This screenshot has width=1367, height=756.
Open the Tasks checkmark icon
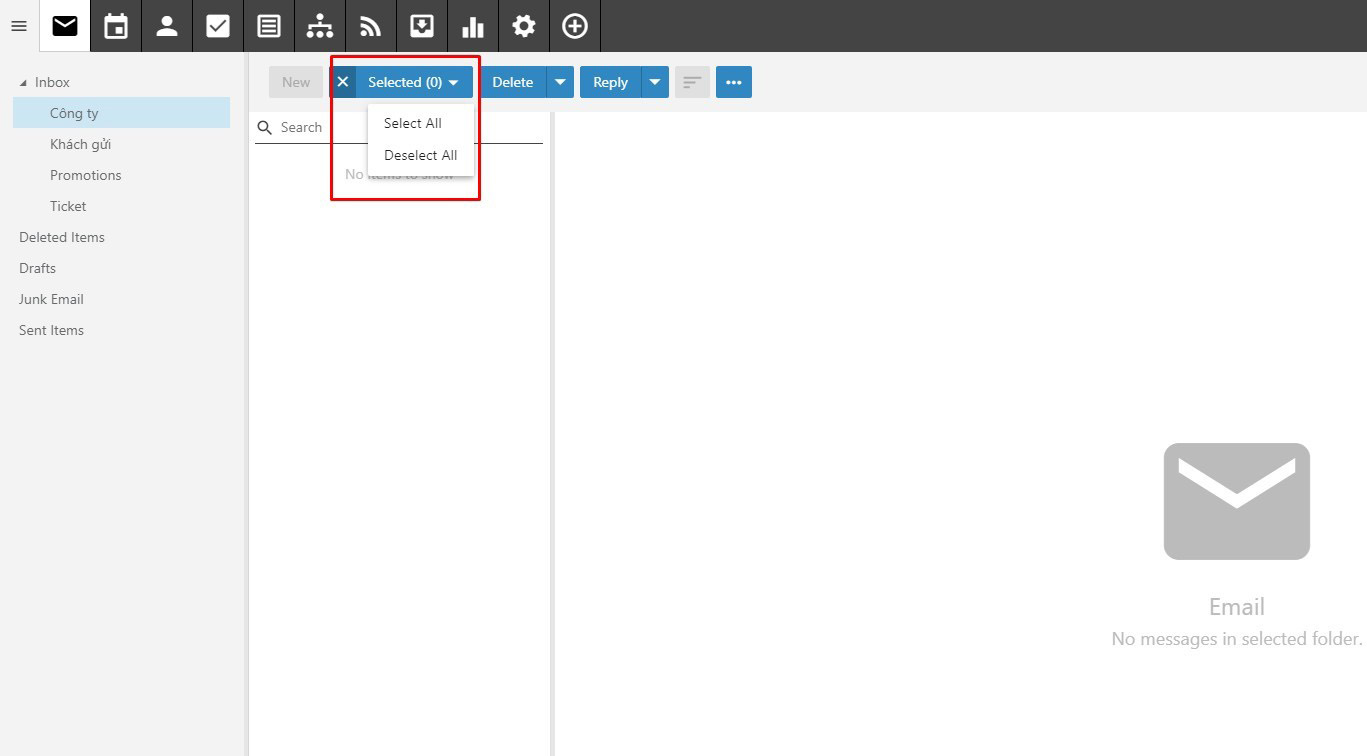[x=218, y=26]
